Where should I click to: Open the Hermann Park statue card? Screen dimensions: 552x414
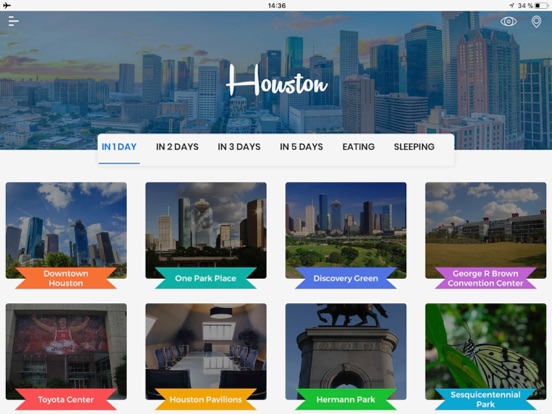point(346,356)
